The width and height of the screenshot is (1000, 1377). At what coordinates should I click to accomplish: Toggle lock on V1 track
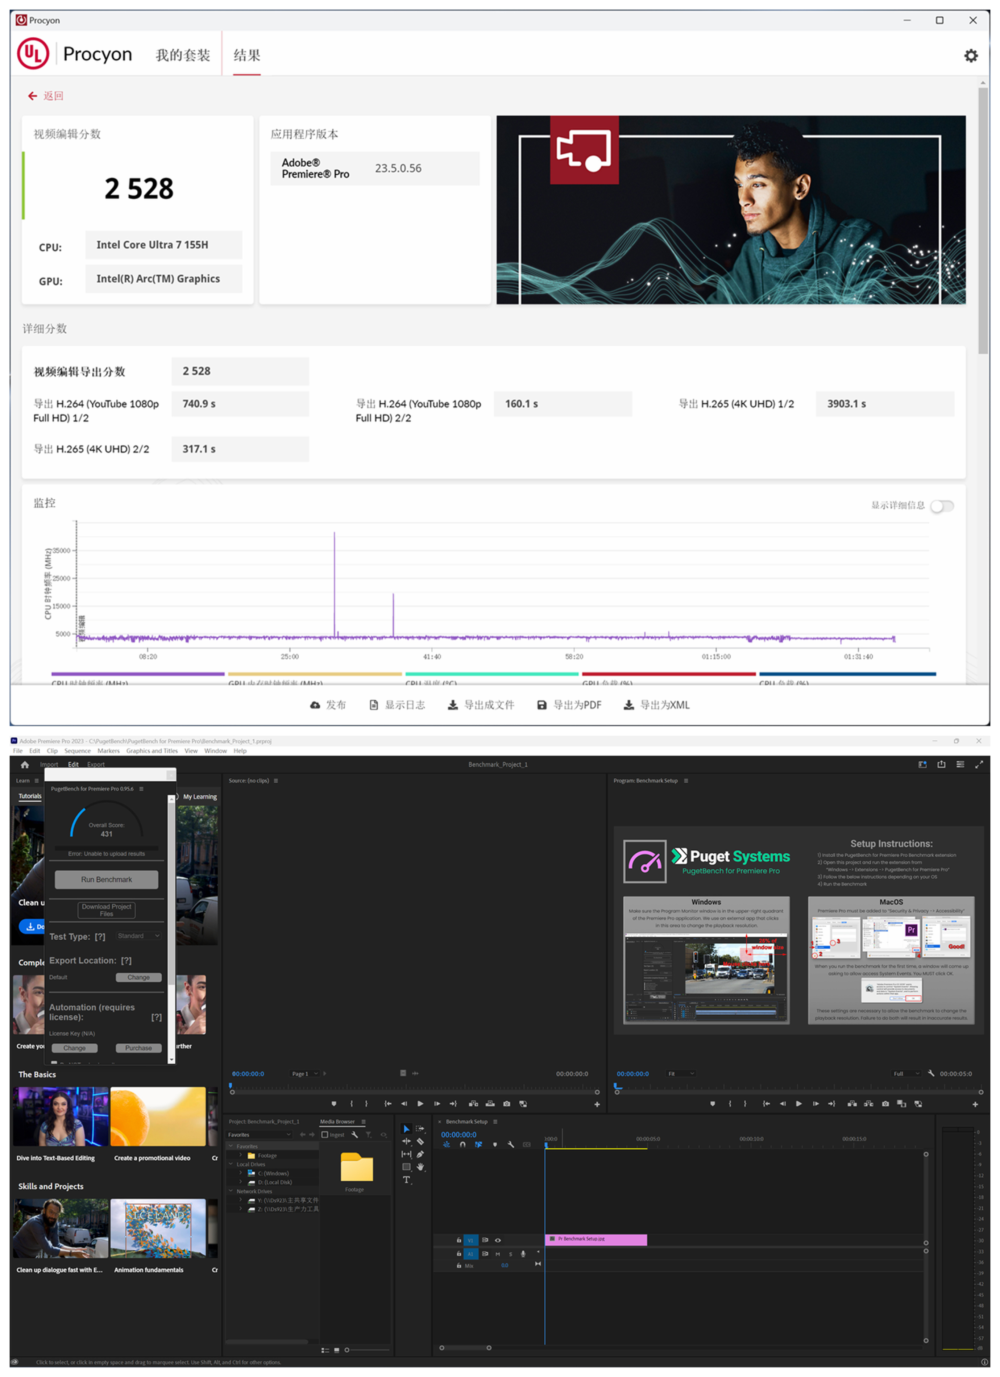coord(459,1240)
